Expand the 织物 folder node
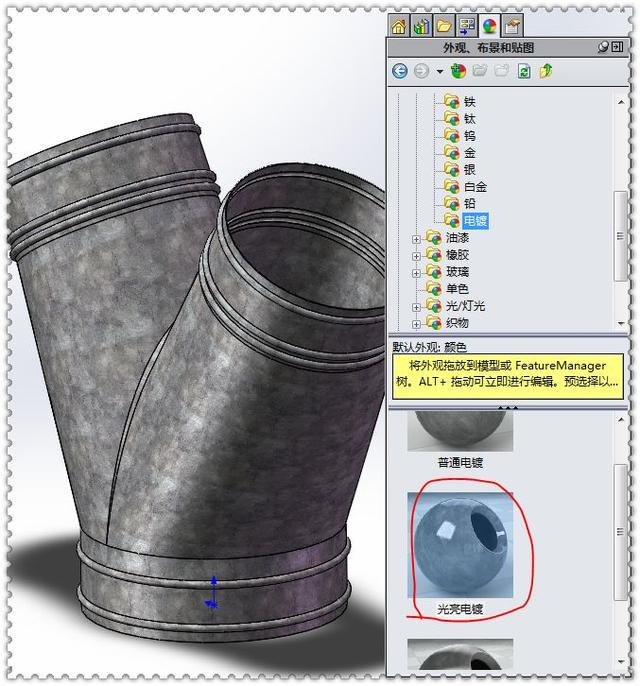This screenshot has height=686, width=640. (x=416, y=325)
